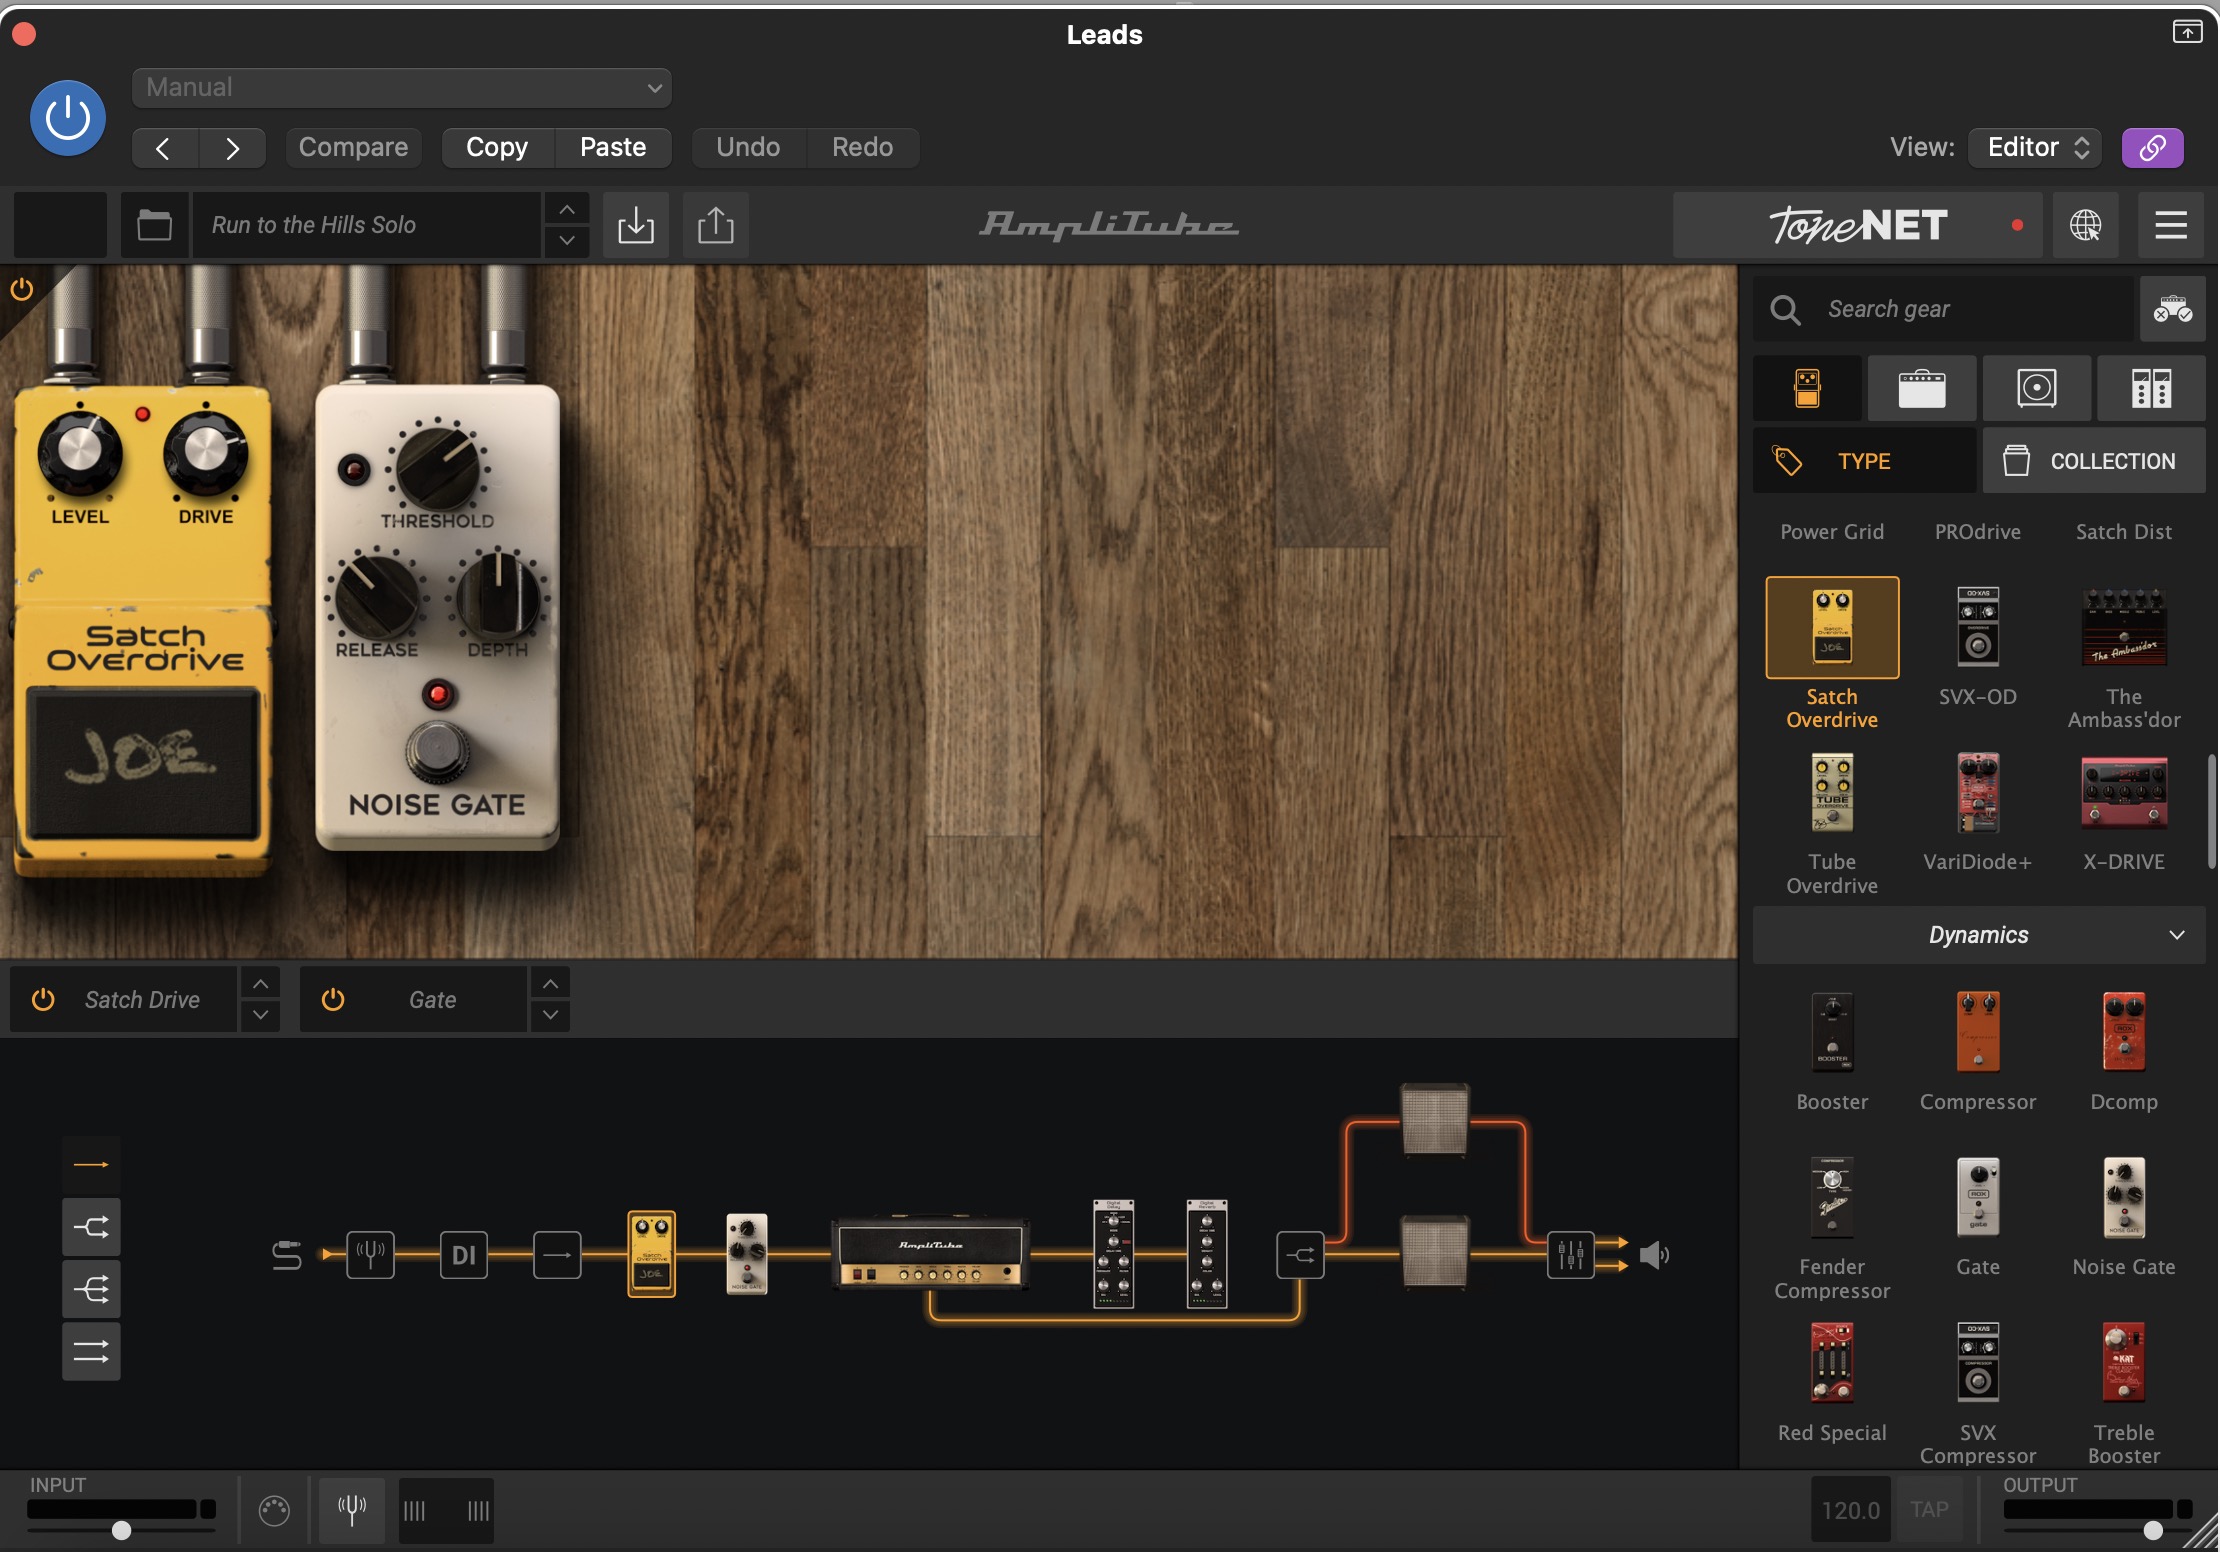Select the splitter block before cabinets

pos(1300,1254)
